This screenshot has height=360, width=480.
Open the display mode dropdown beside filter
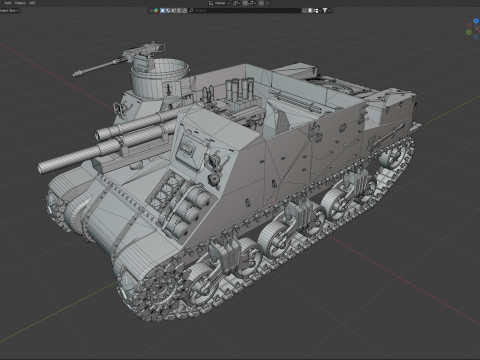(316, 10)
